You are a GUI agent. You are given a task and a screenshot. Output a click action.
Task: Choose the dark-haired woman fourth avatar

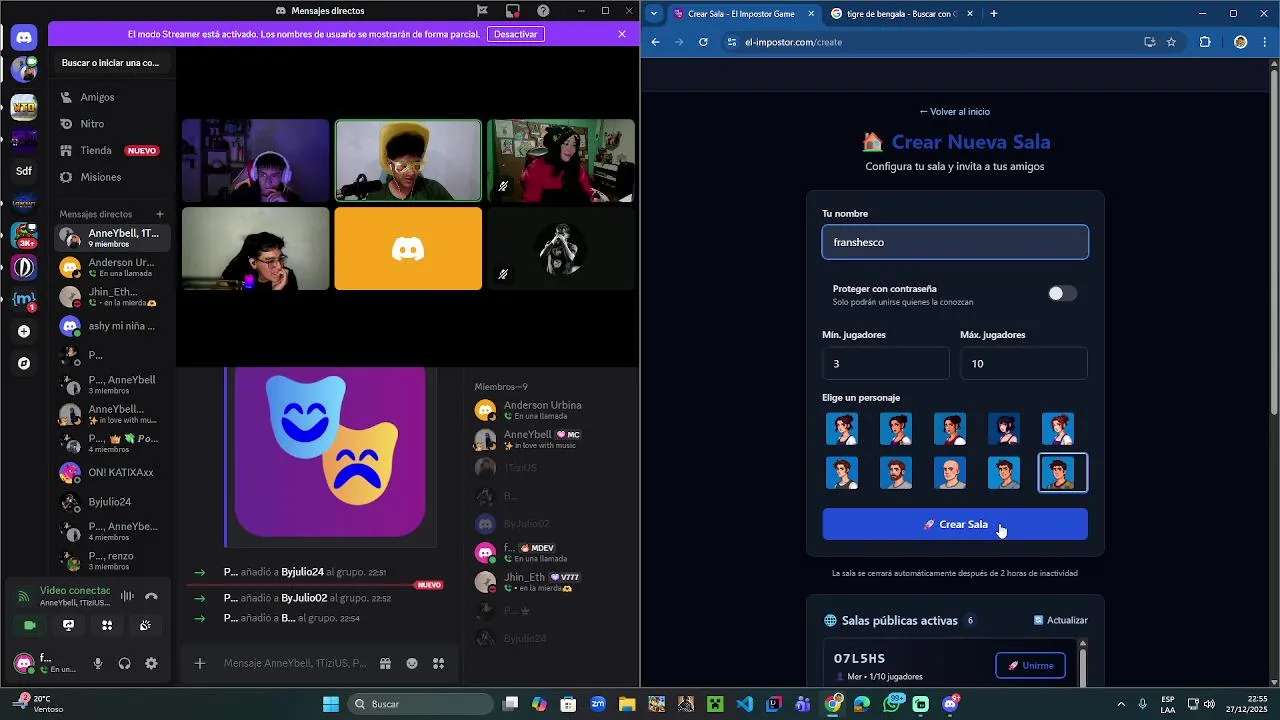(x=1003, y=428)
